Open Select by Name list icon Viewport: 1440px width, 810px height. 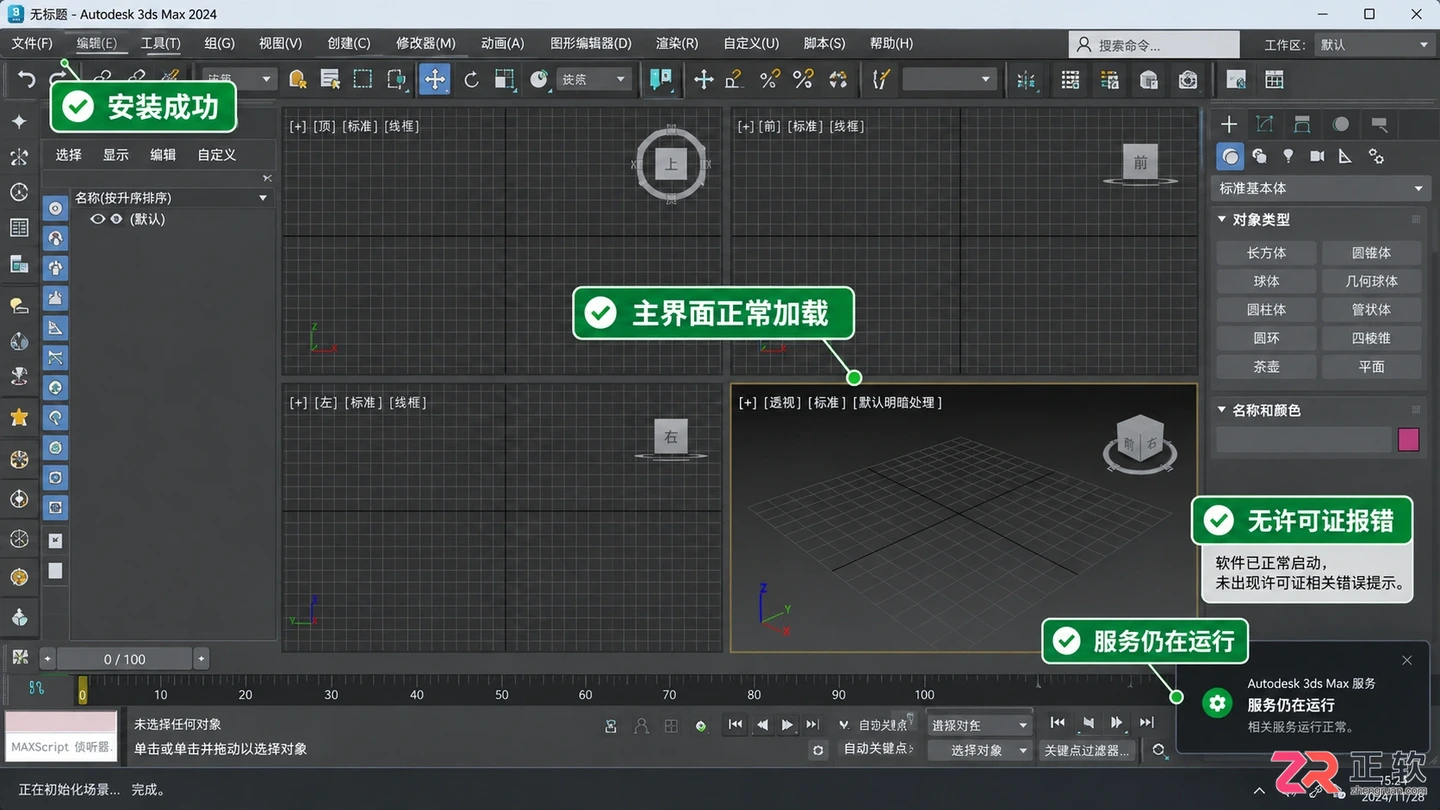330,79
